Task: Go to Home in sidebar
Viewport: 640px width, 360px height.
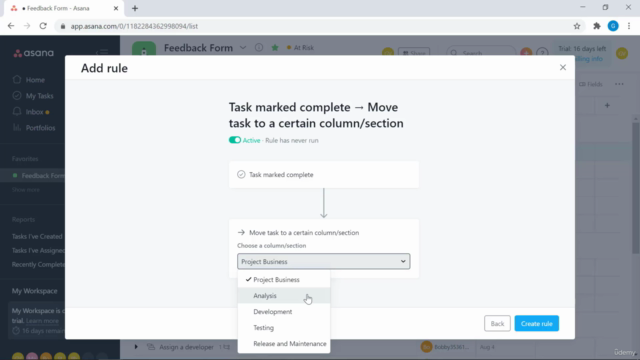Action: 29,80
